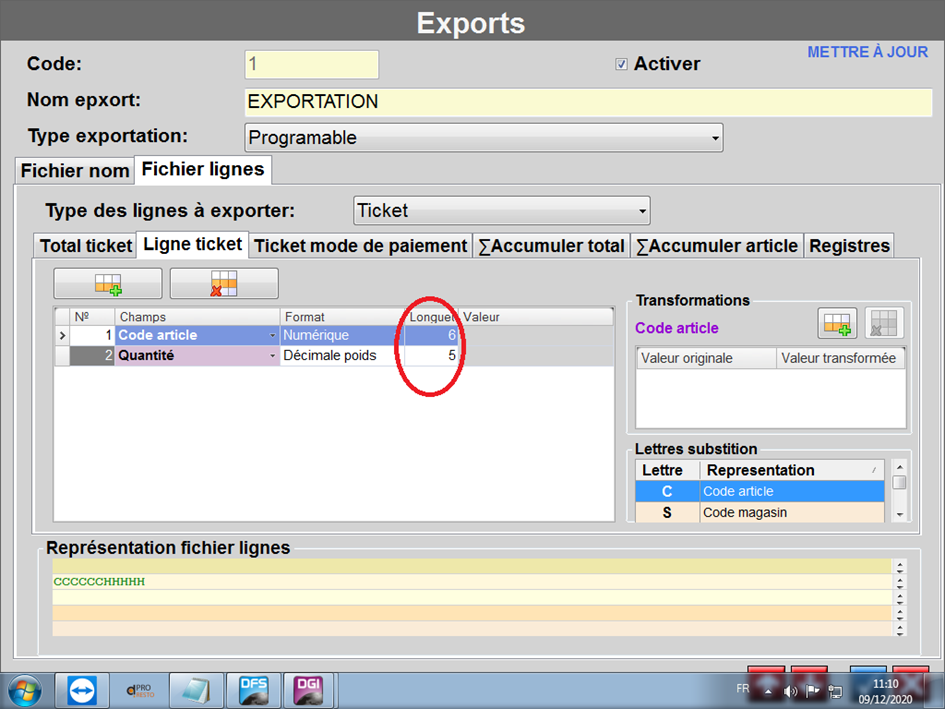Image resolution: width=945 pixels, height=709 pixels.
Task: Select the Ticket mode de paiement tab
Action: [x=361, y=245]
